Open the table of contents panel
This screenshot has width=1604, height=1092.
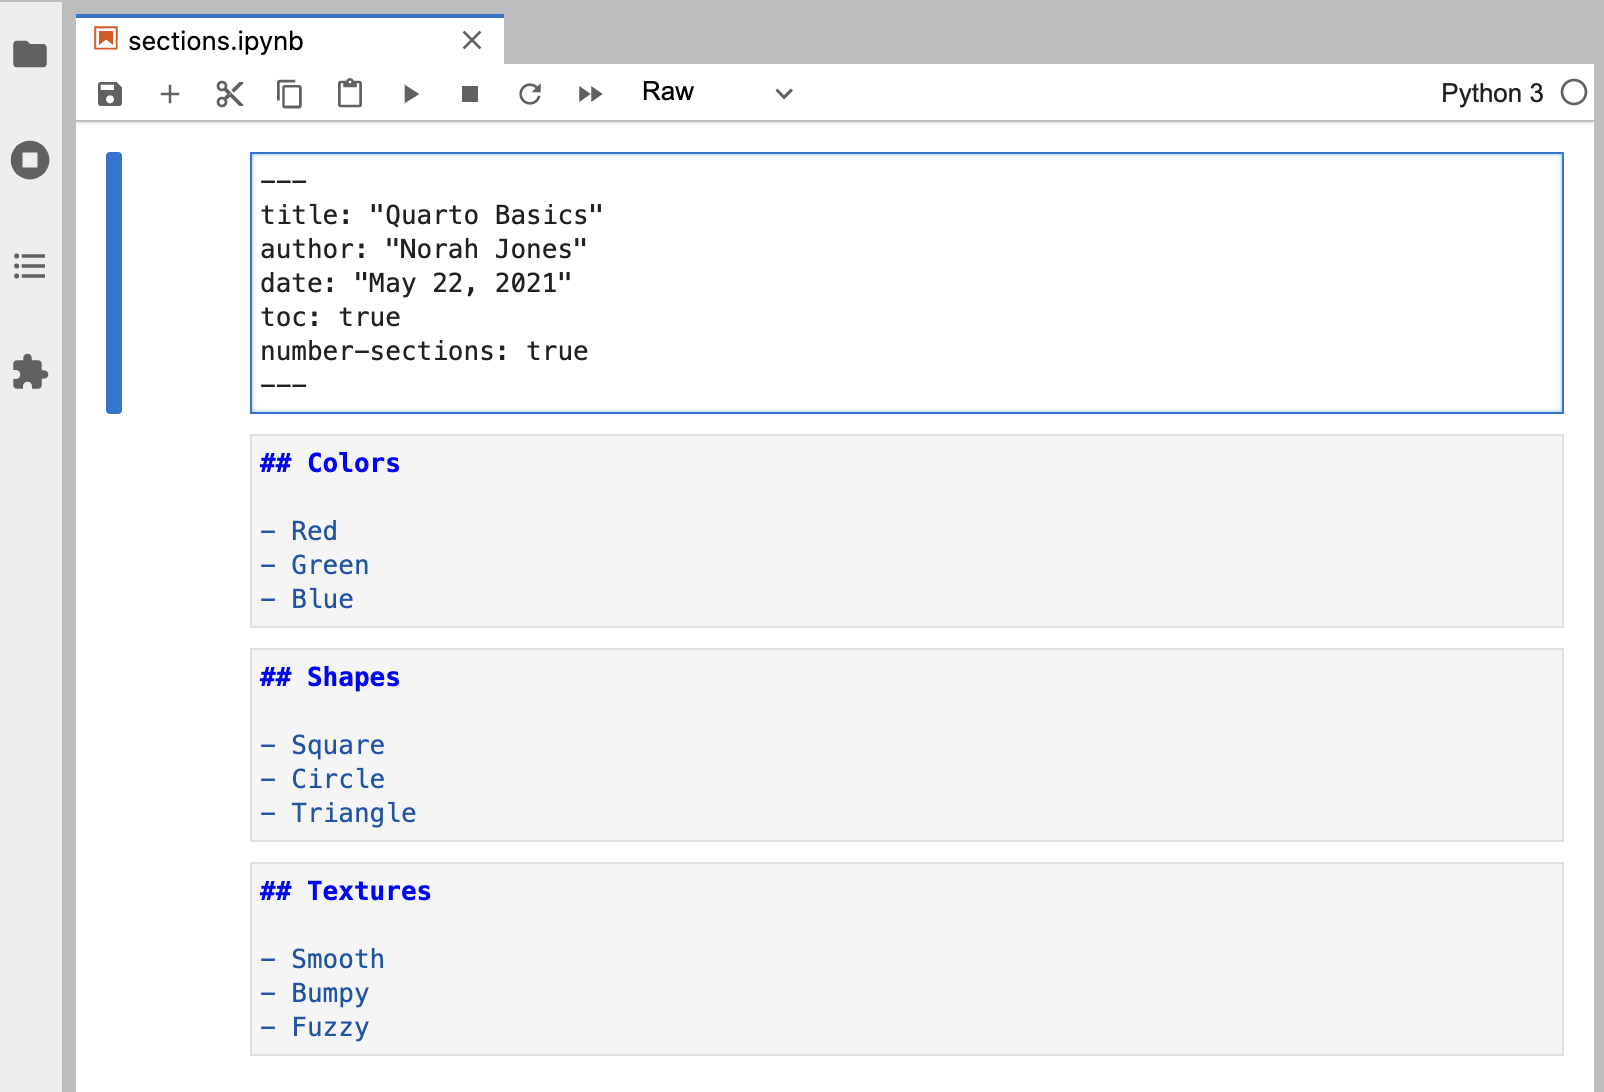click(30, 266)
